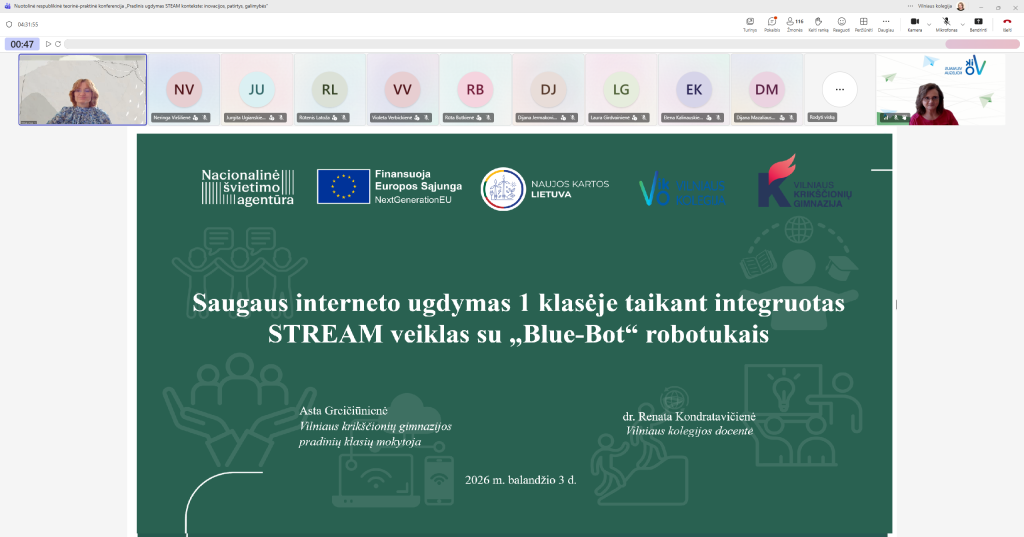Reset the timer with the reload icon

pyautogui.click(x=58, y=44)
